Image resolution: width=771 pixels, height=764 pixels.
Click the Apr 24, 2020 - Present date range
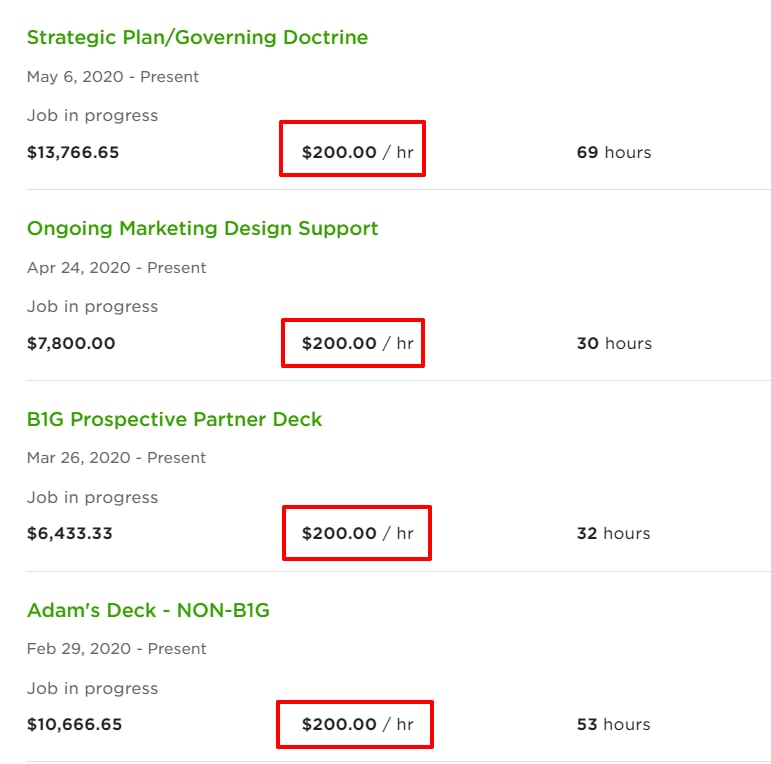click(x=117, y=268)
